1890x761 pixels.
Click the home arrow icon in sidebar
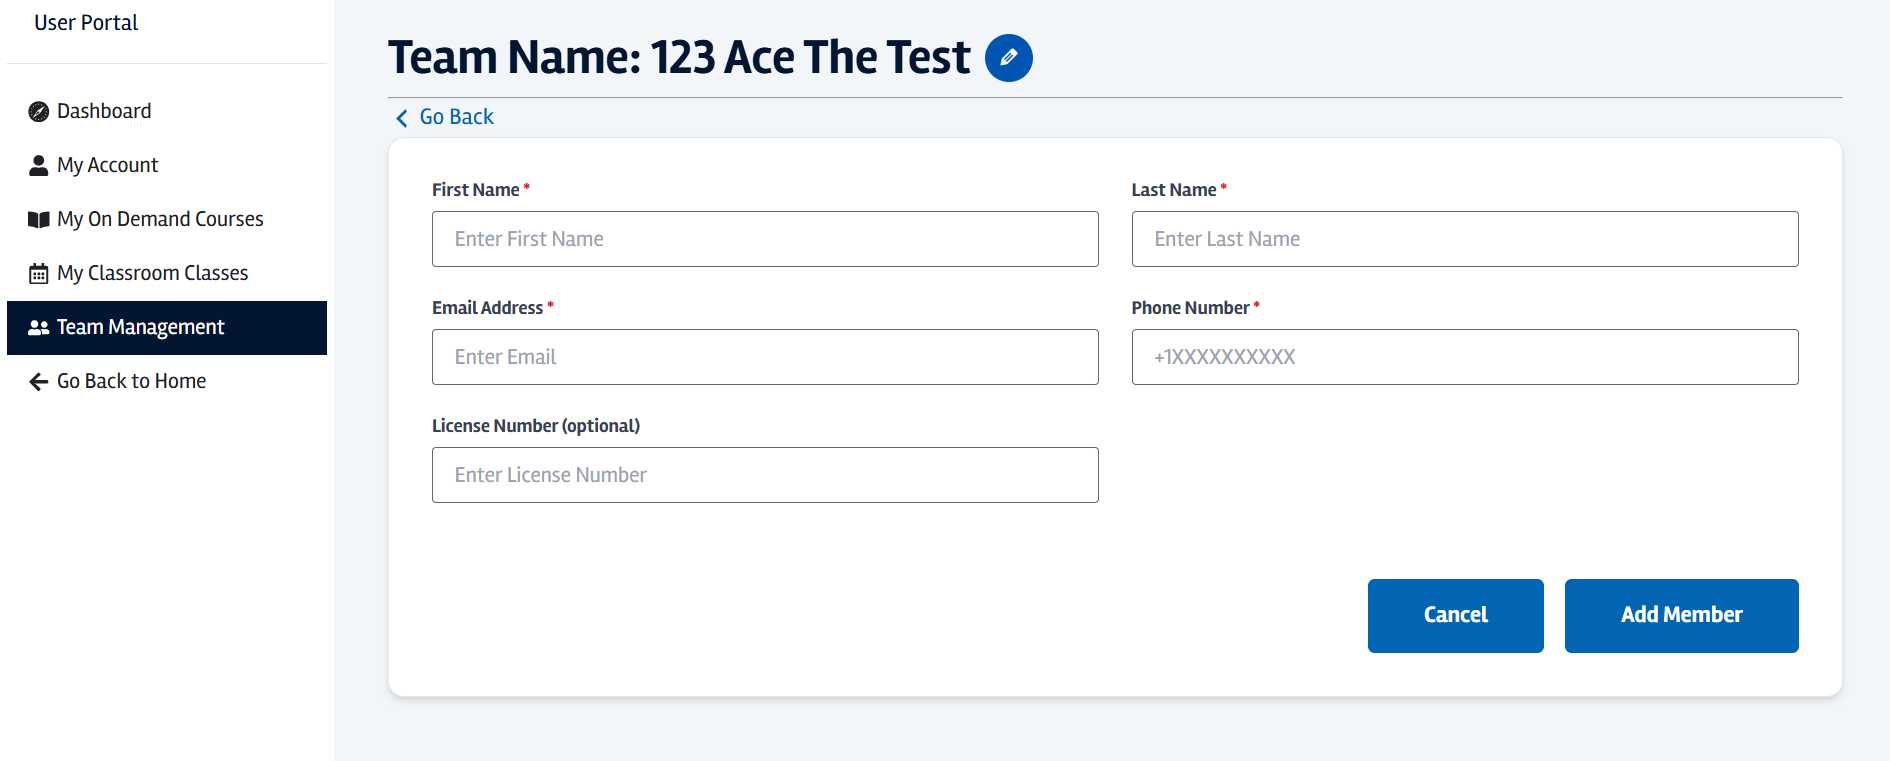click(38, 381)
